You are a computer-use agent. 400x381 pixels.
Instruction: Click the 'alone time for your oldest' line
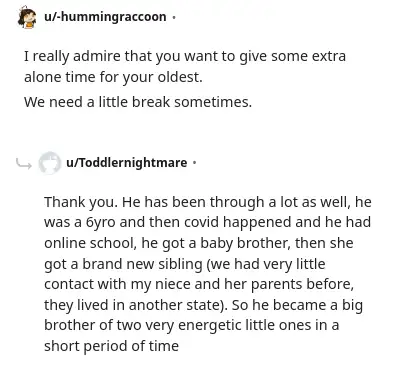(x=113, y=77)
